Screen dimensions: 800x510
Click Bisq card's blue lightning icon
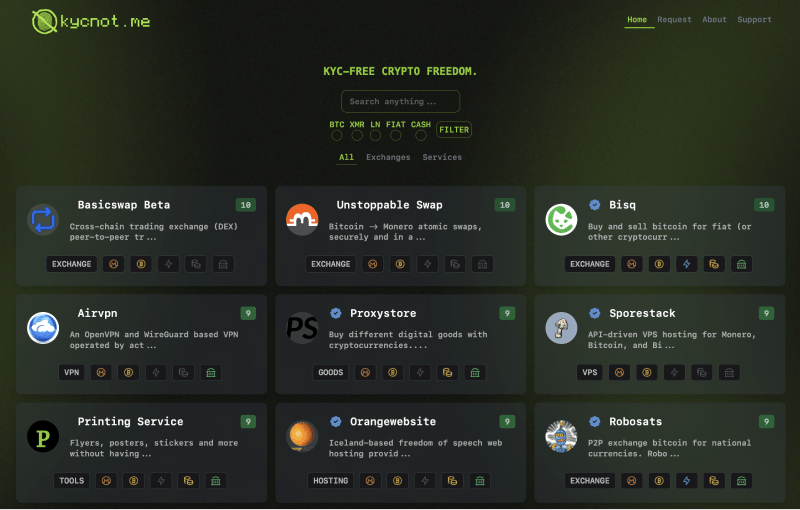687,264
